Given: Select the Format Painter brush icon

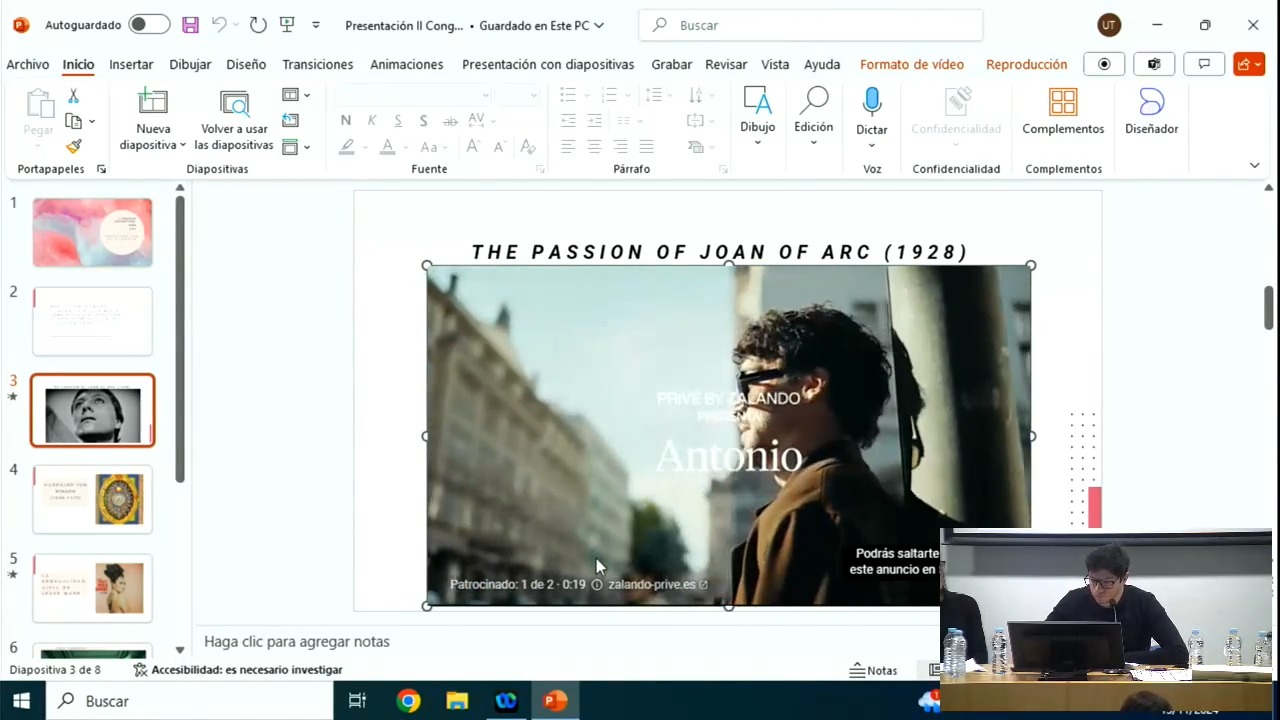Looking at the screenshot, I should point(73,146).
